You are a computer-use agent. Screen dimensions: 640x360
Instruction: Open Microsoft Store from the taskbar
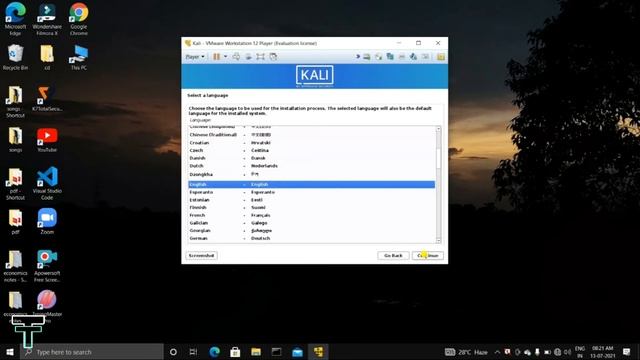235,352
